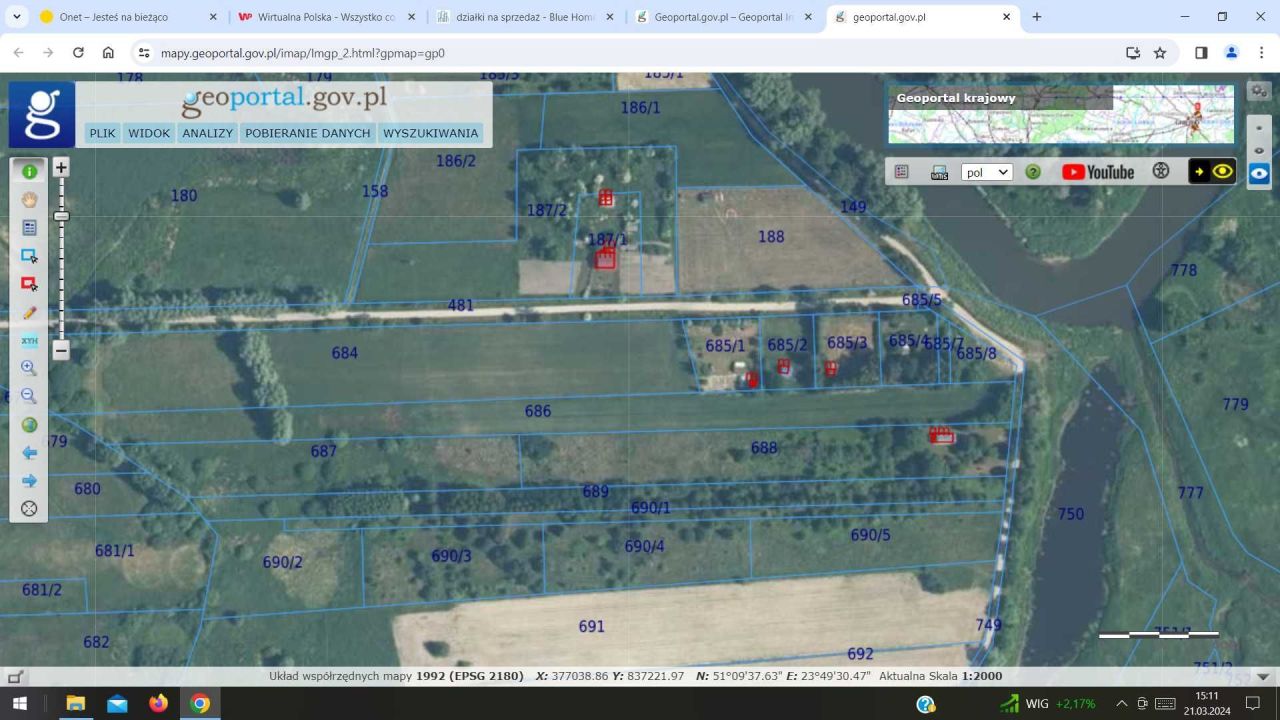Choose the blue rectangle selection tool
This screenshot has width=1280, height=720.
point(29,256)
